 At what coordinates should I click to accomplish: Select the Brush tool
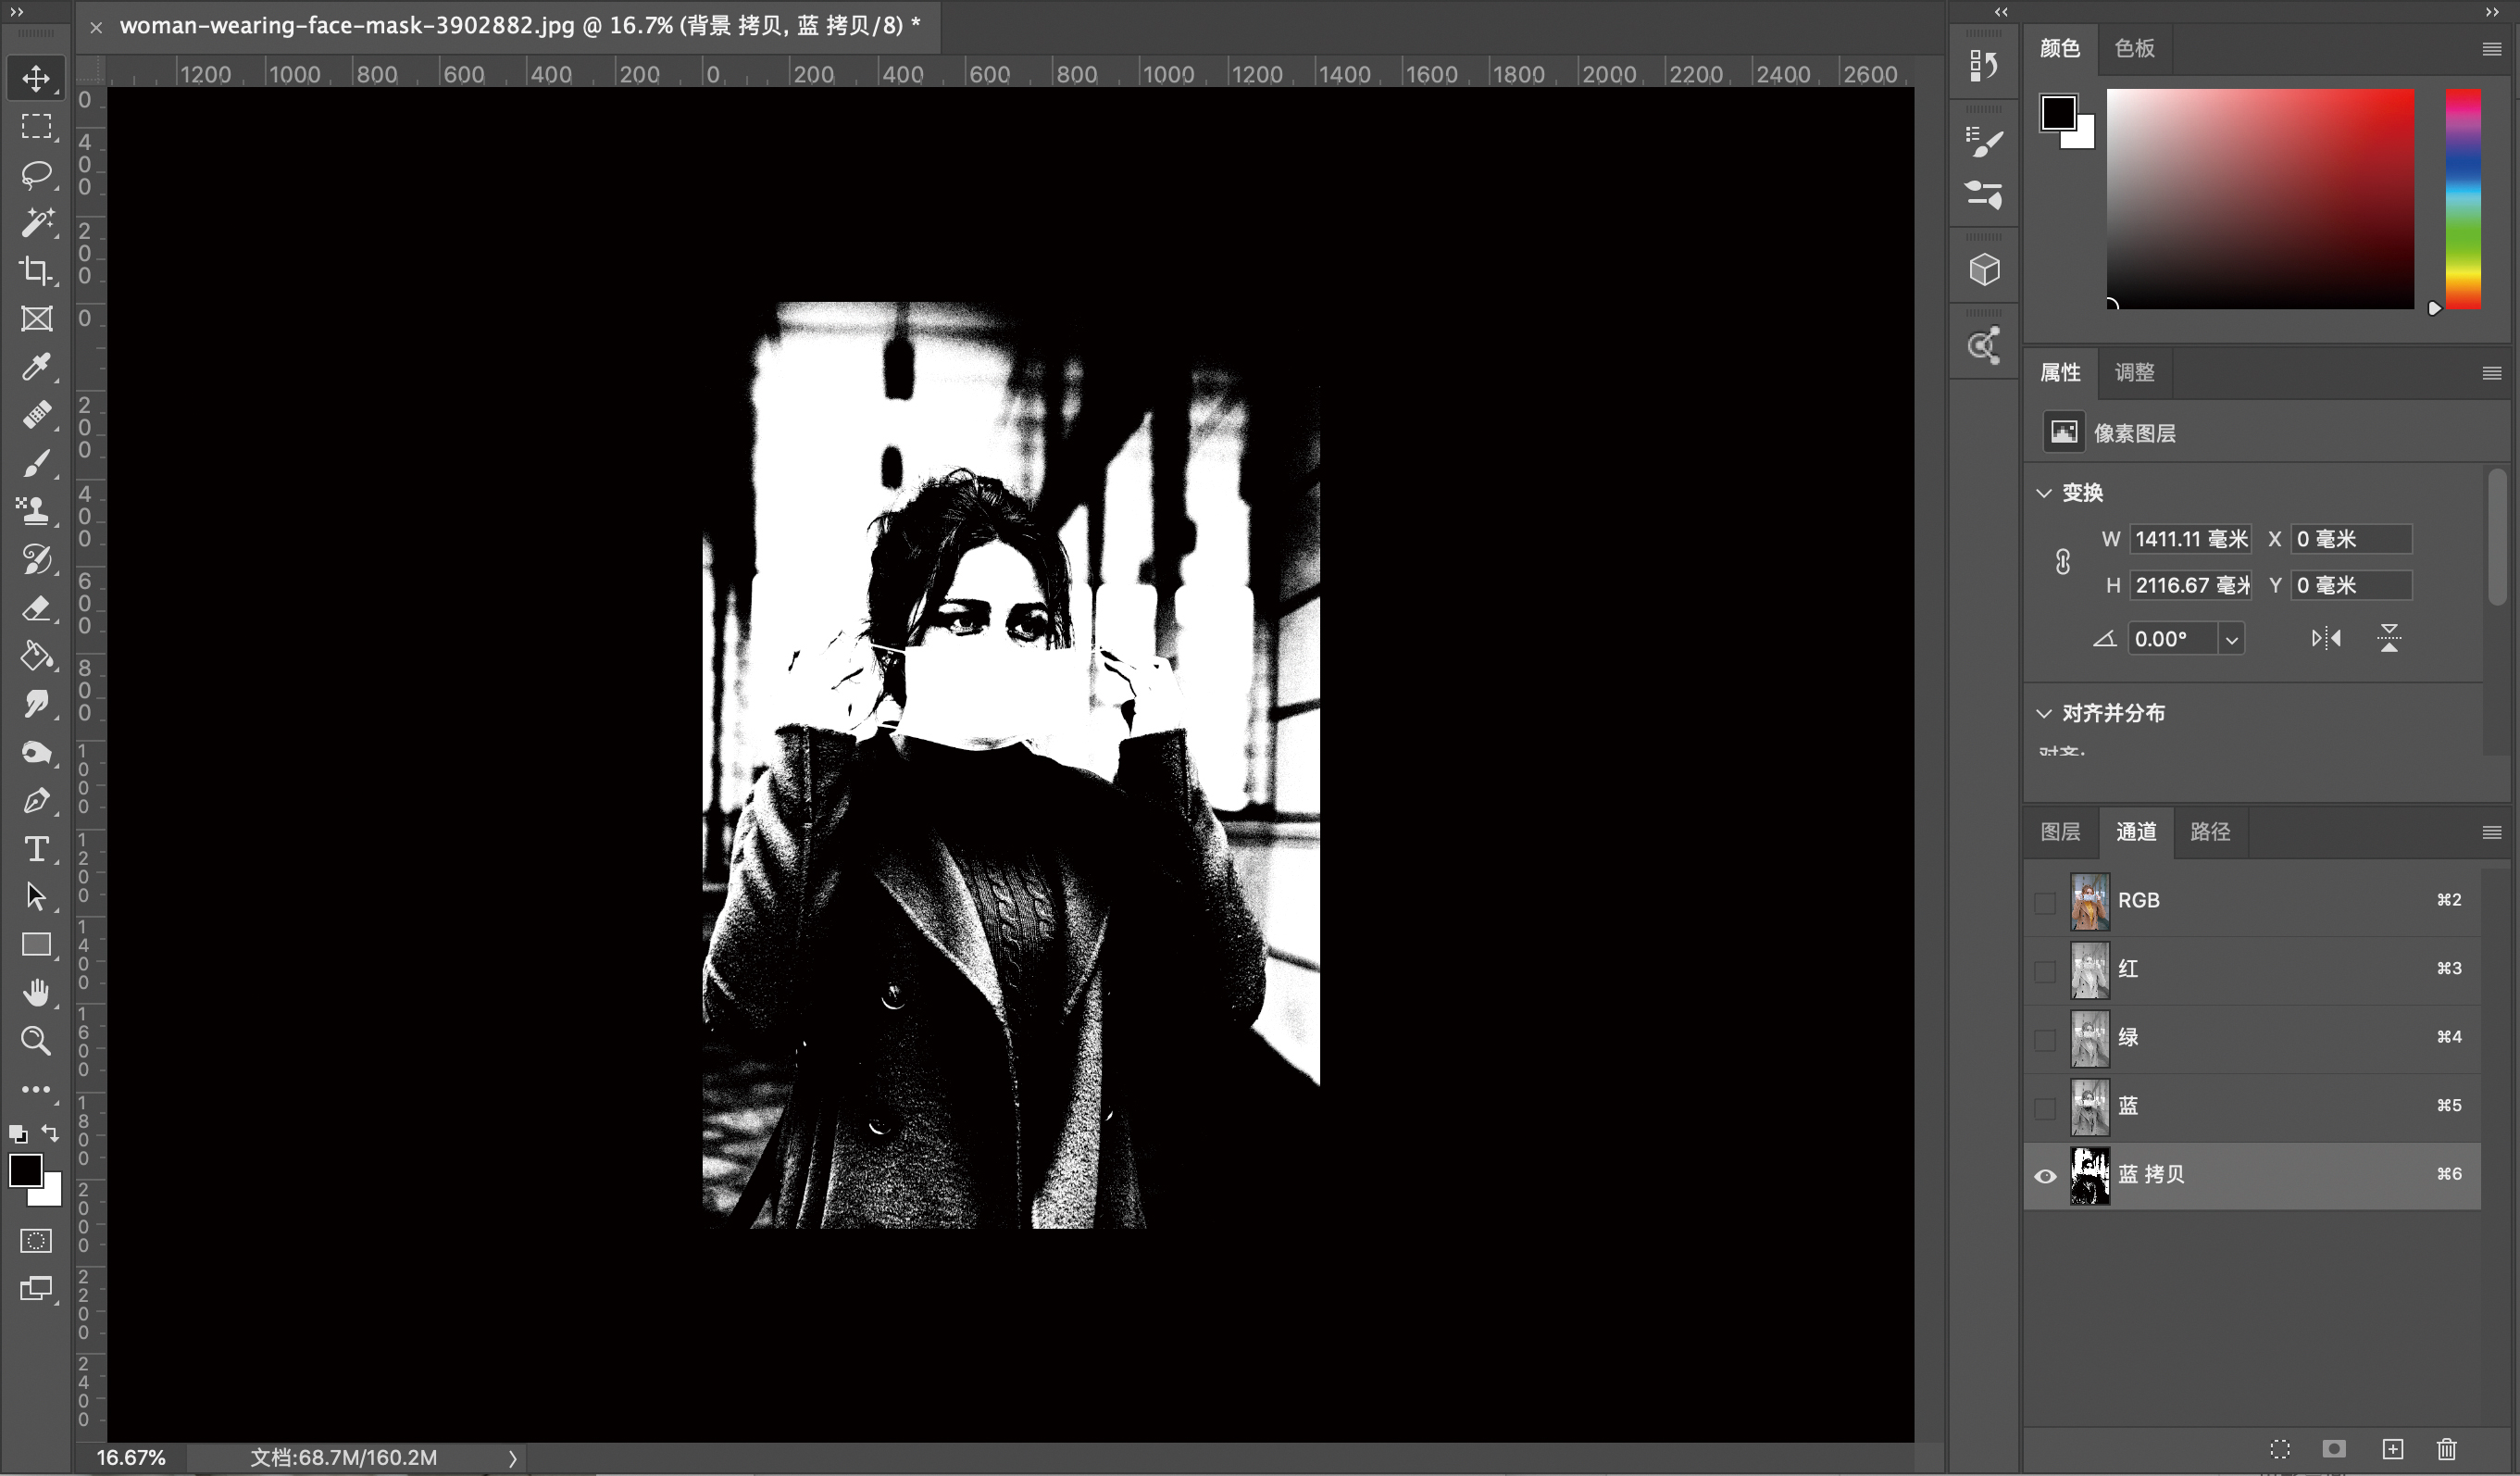(x=37, y=463)
